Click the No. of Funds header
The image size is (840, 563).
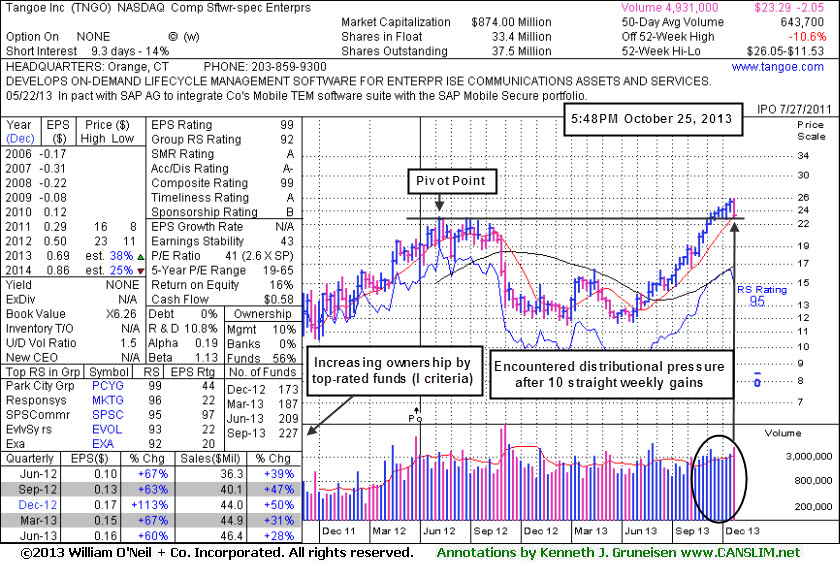(x=262, y=372)
